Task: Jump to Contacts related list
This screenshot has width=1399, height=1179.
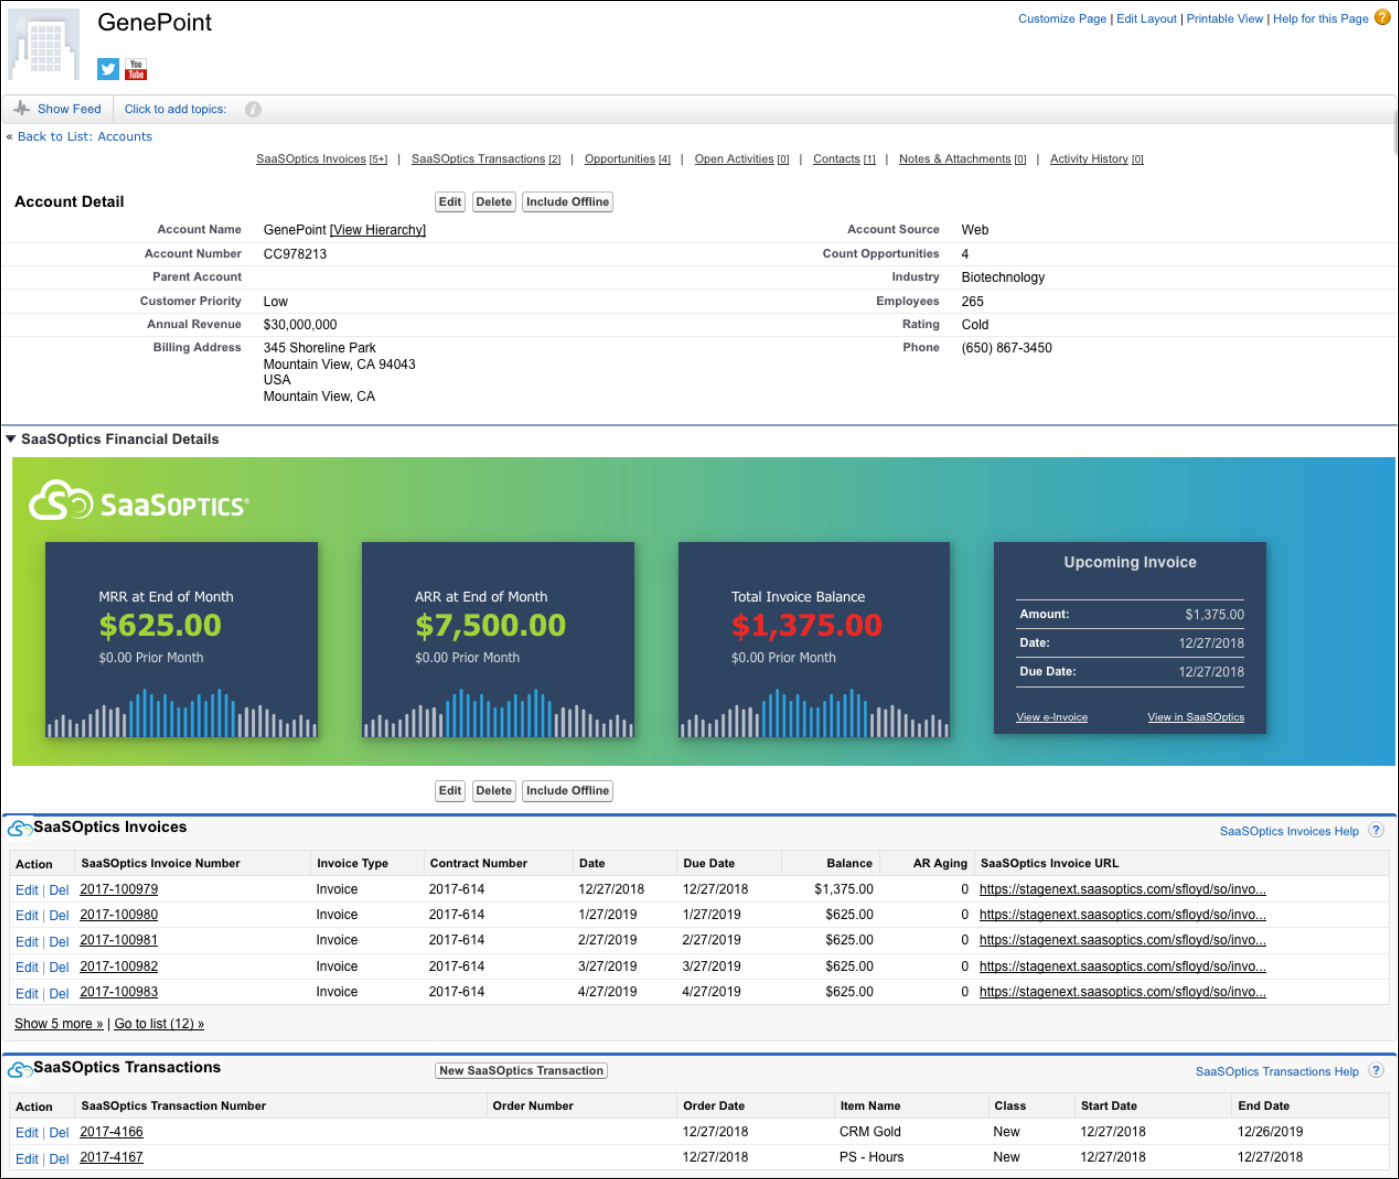Action: (844, 159)
